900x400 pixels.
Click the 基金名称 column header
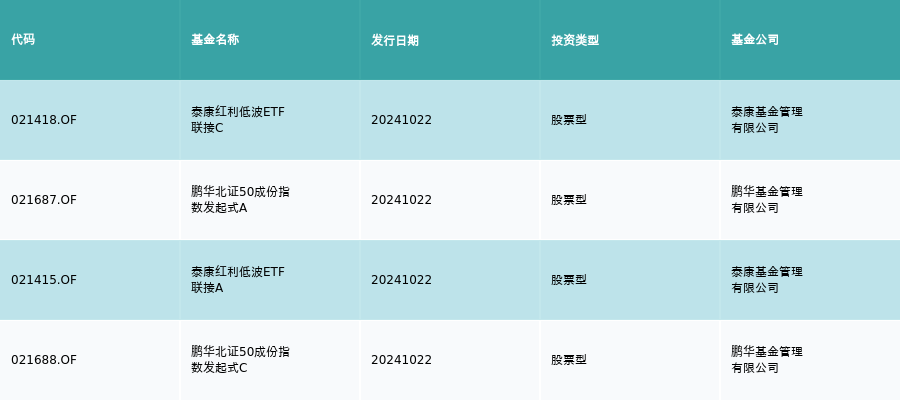coord(215,40)
